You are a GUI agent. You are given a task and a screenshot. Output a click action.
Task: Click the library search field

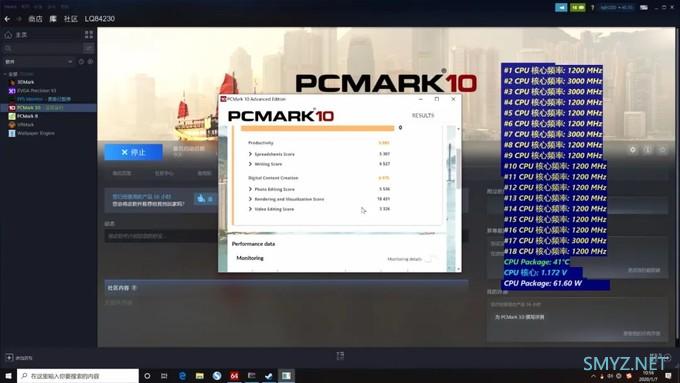42,48
